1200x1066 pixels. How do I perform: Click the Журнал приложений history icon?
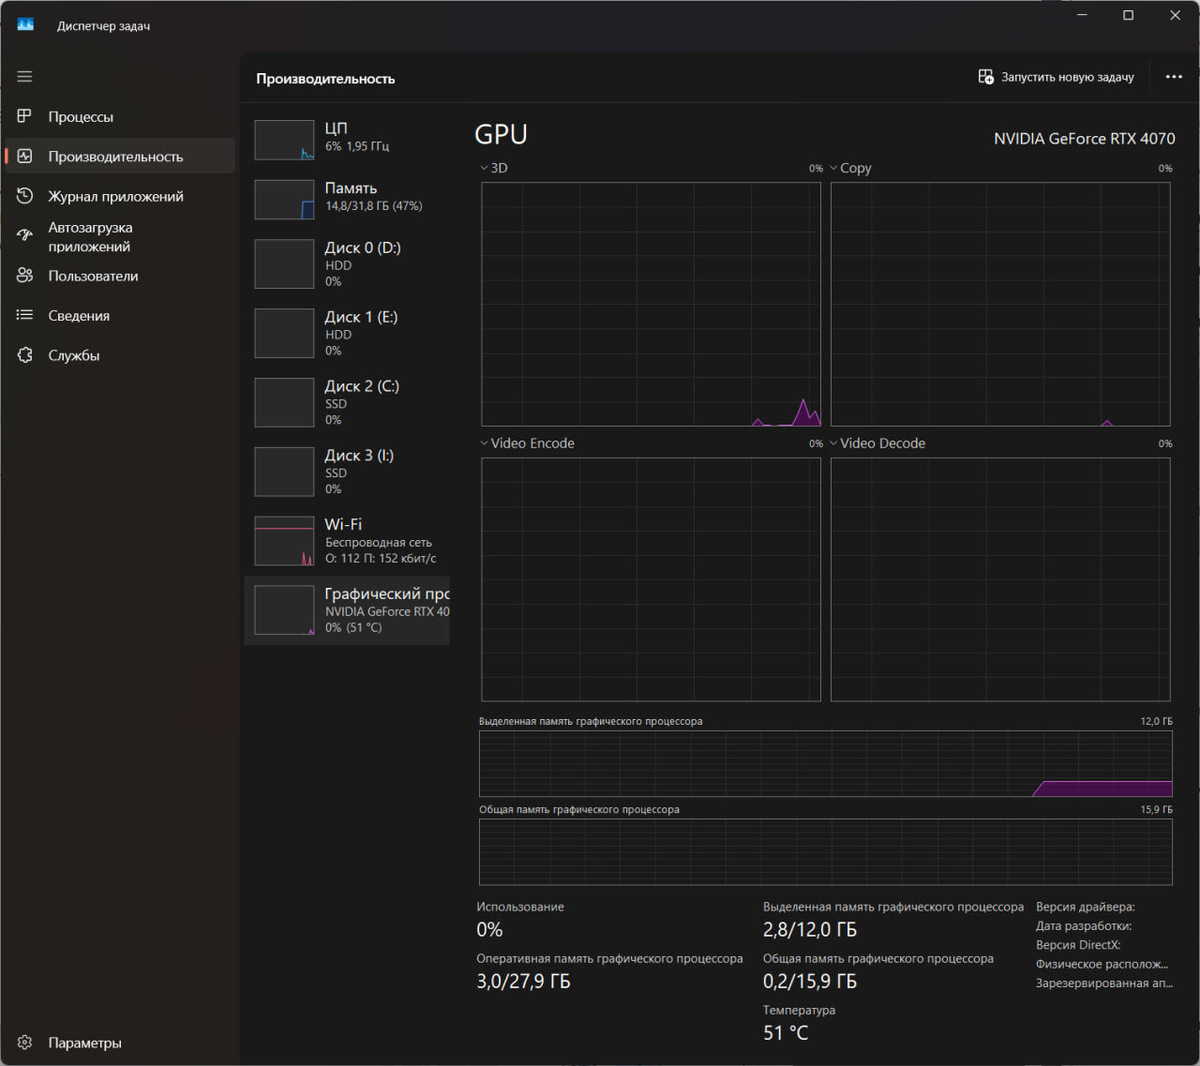tap(25, 196)
